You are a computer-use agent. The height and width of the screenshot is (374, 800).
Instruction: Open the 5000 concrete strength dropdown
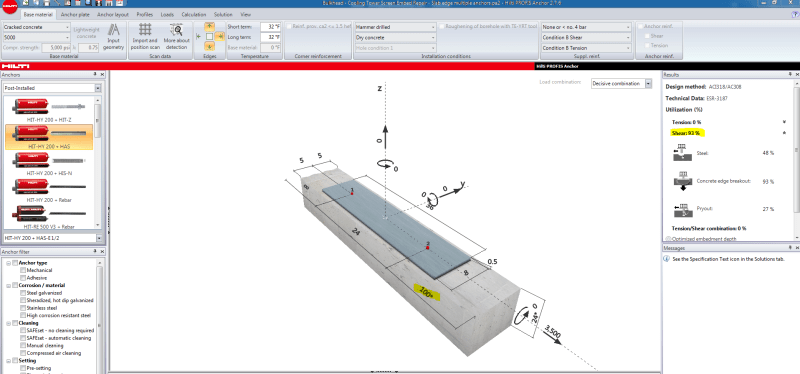point(36,37)
